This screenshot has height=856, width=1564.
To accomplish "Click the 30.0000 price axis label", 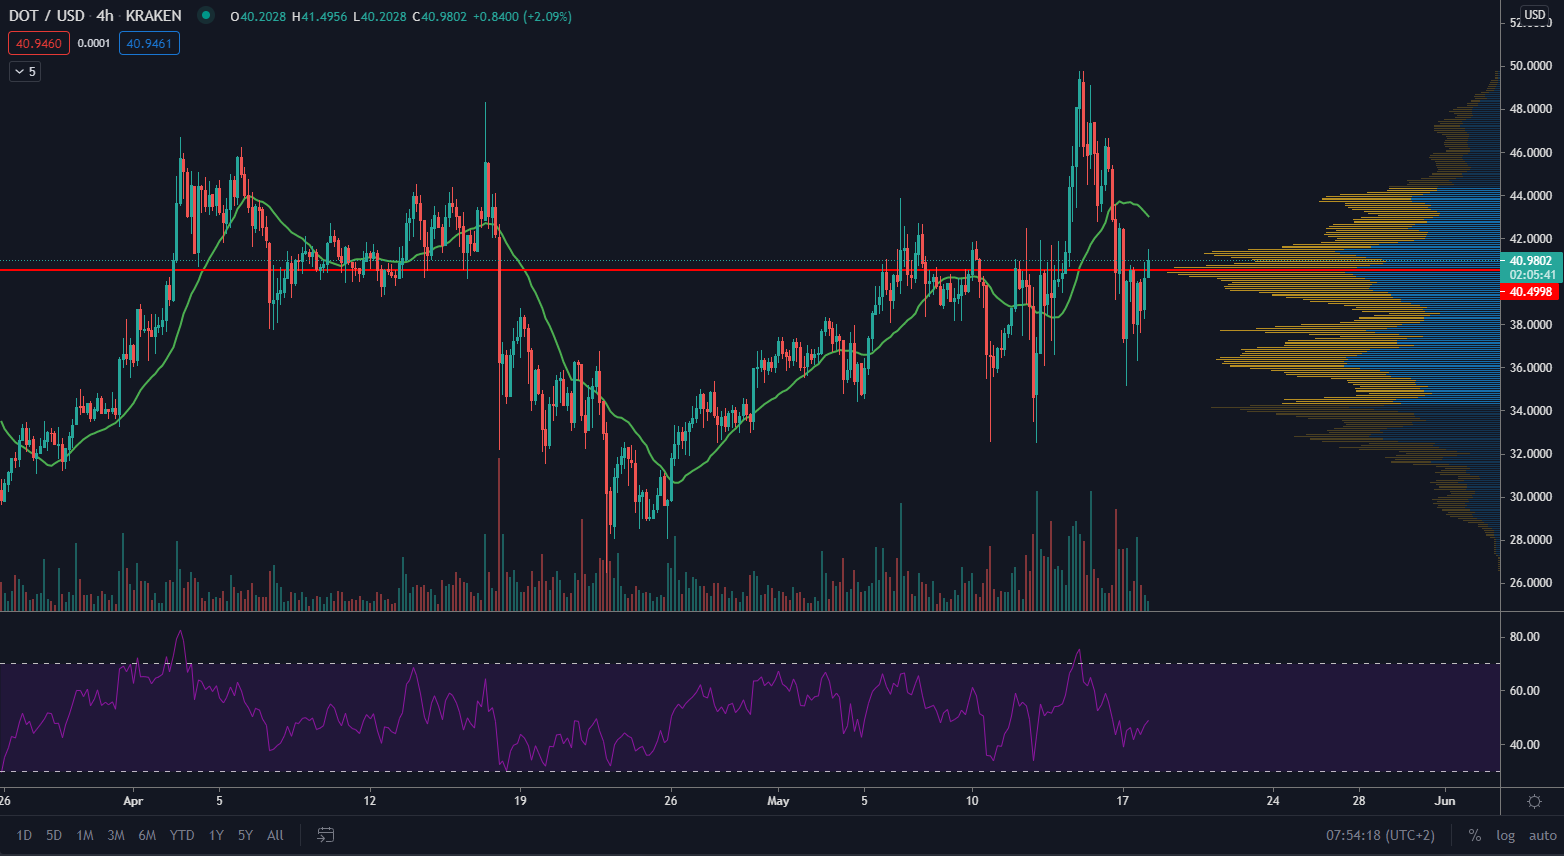I will pos(1531,497).
